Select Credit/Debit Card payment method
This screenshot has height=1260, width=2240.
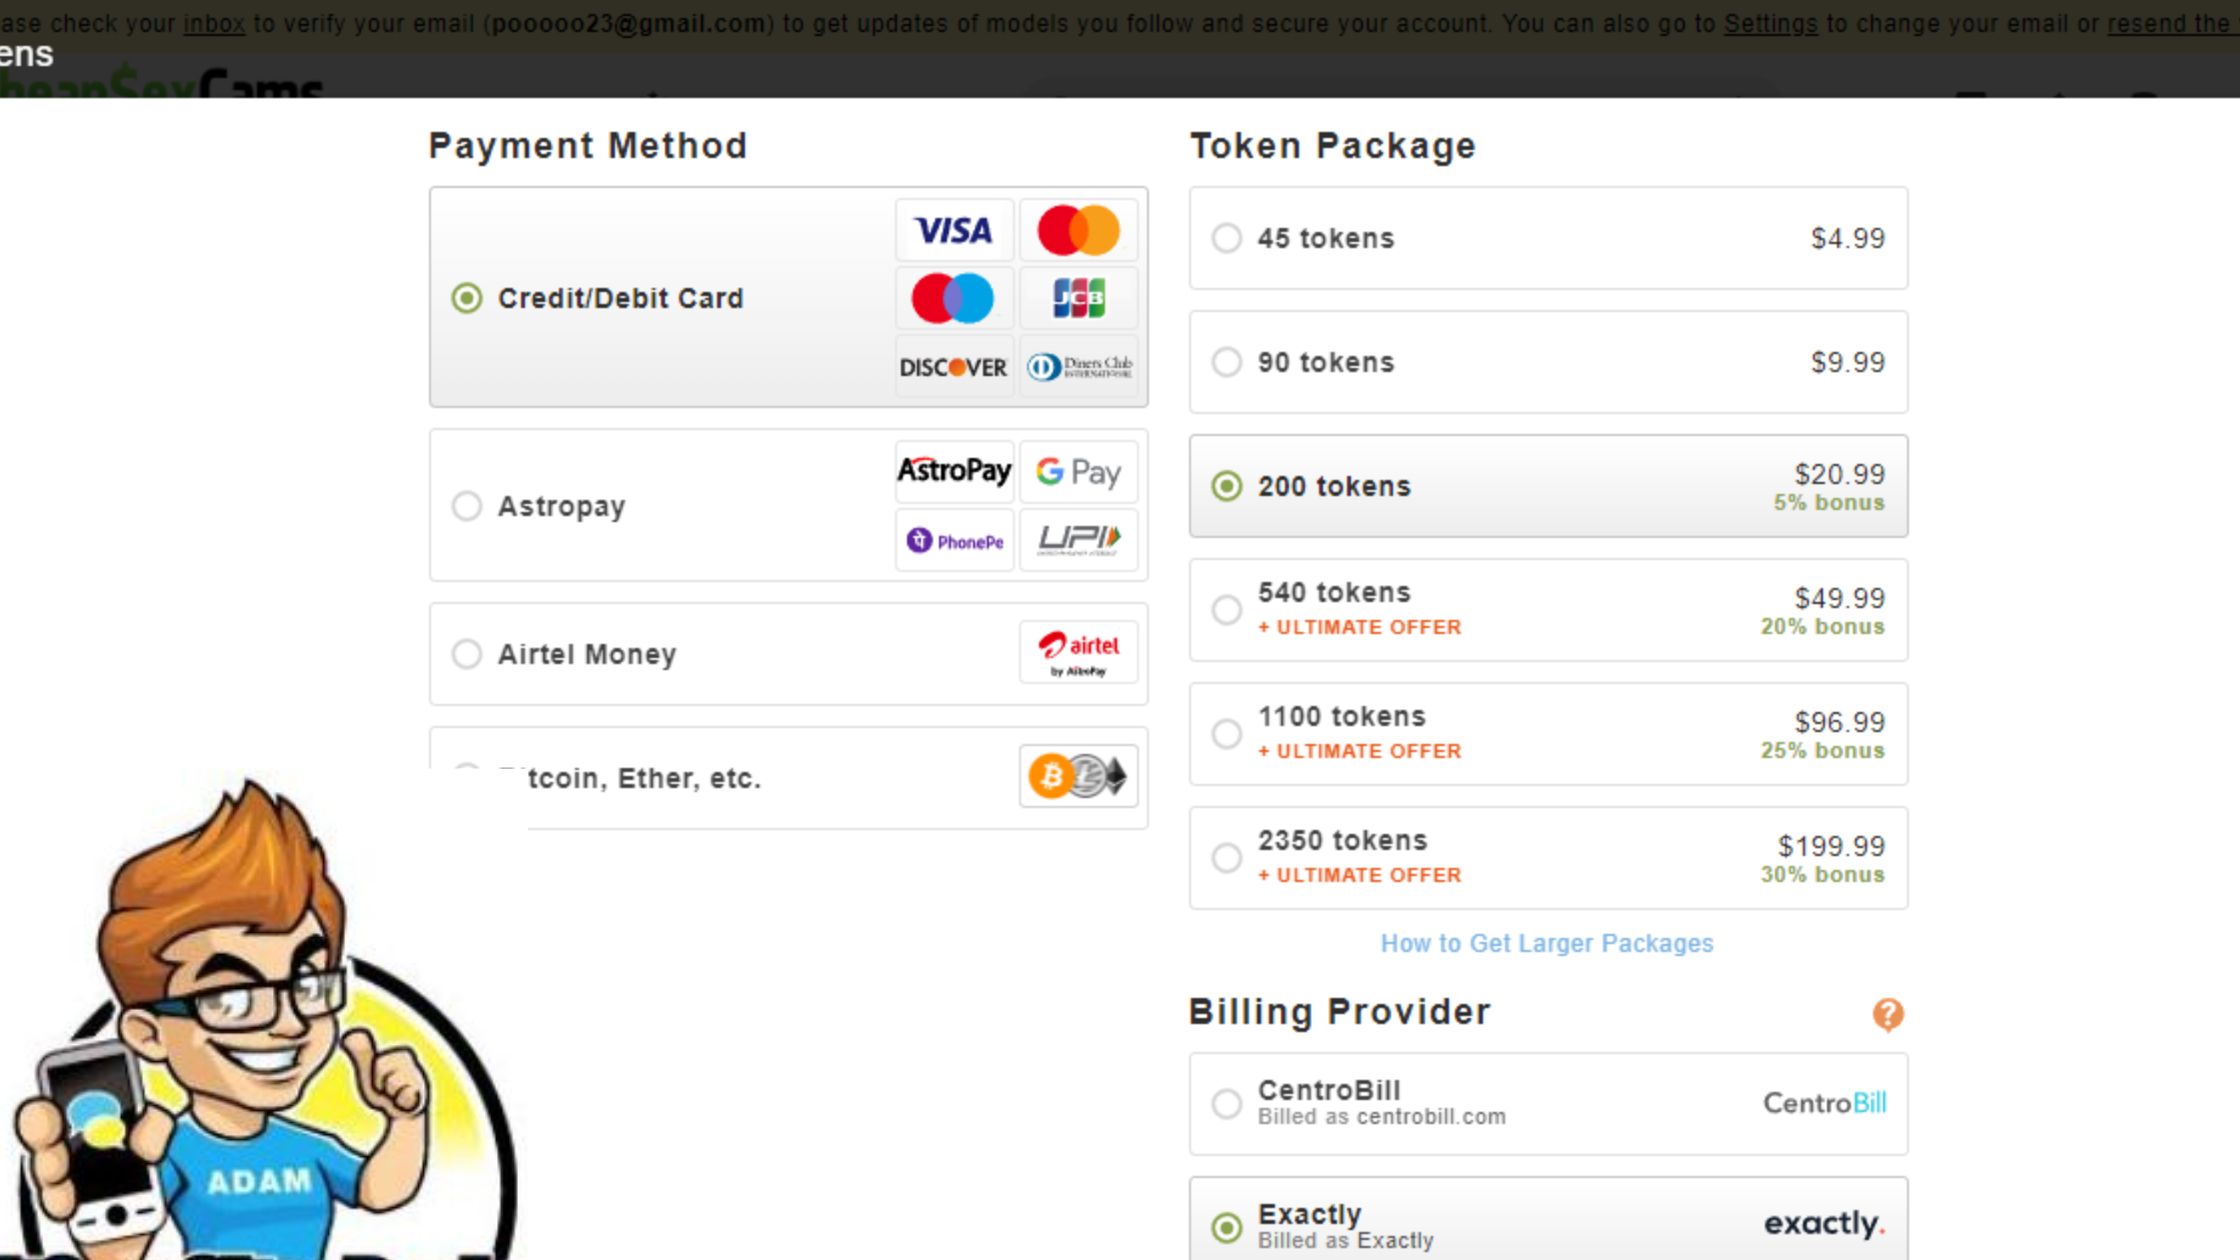coord(789,297)
